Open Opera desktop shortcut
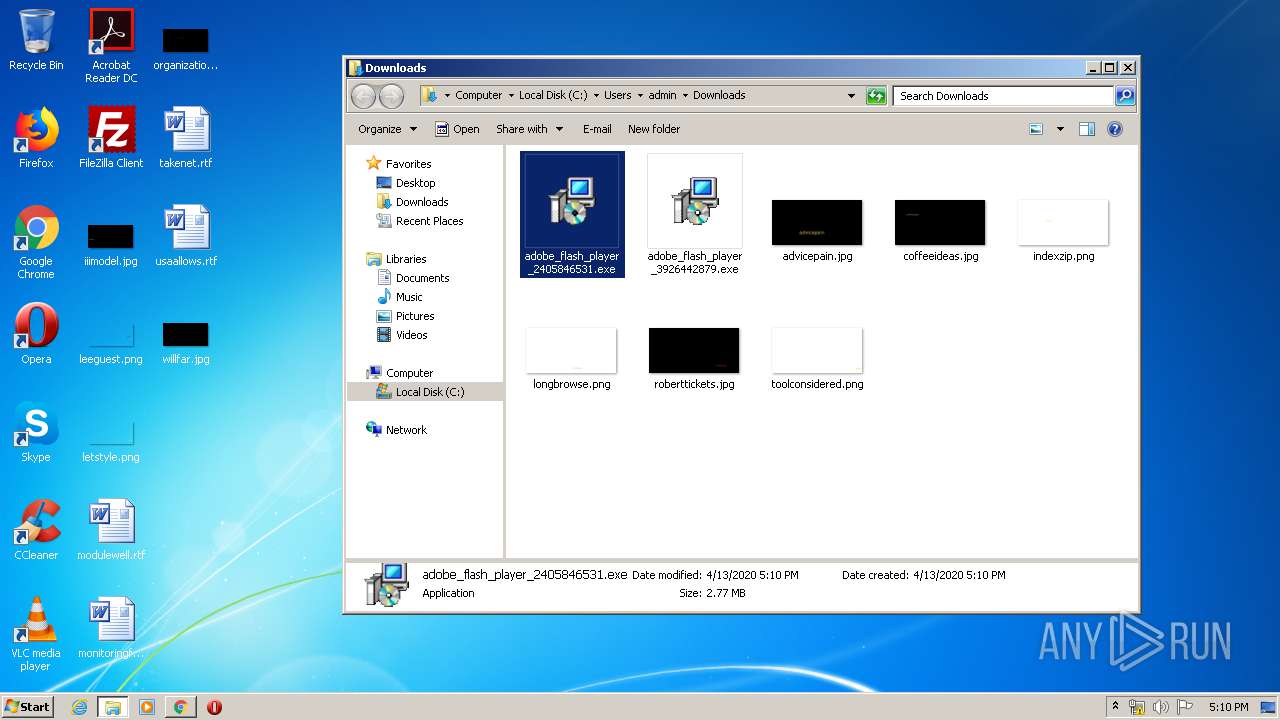This screenshot has width=1280, height=720. [36, 334]
